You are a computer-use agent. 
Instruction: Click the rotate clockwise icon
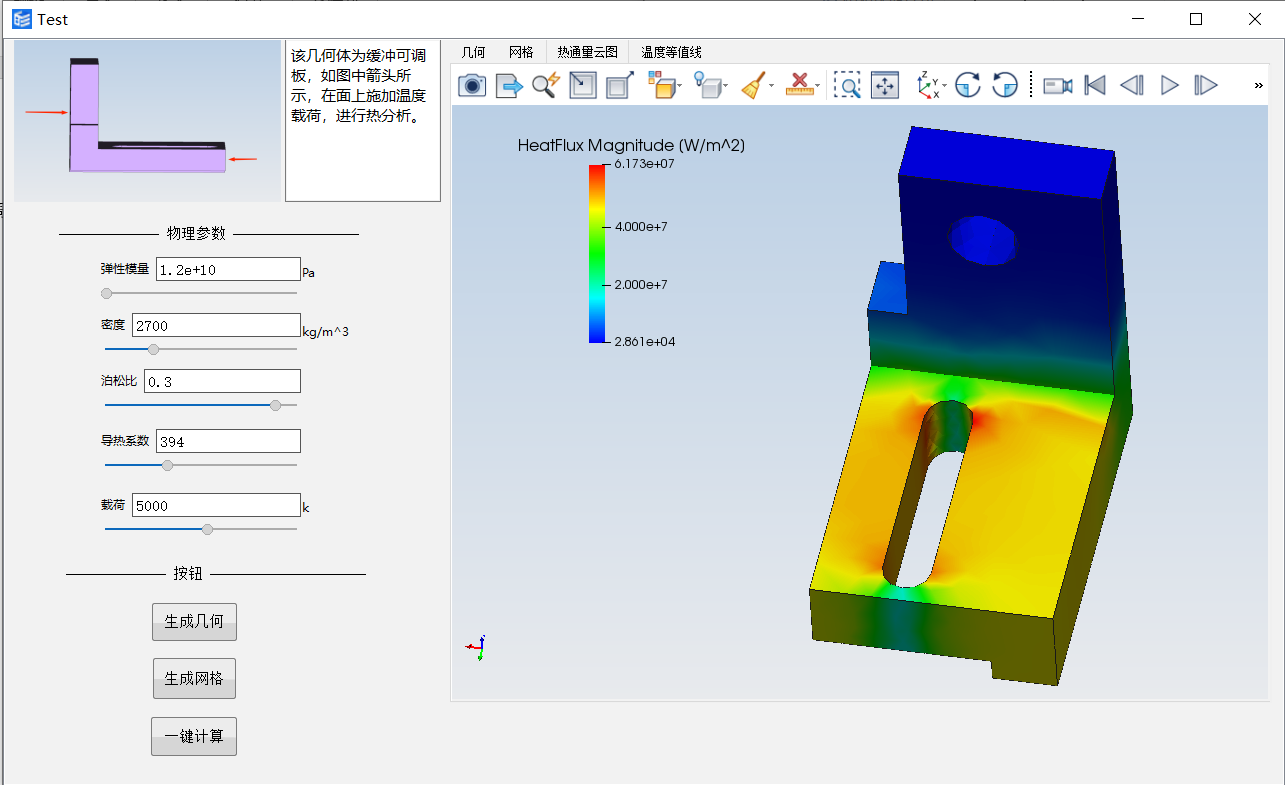[967, 85]
